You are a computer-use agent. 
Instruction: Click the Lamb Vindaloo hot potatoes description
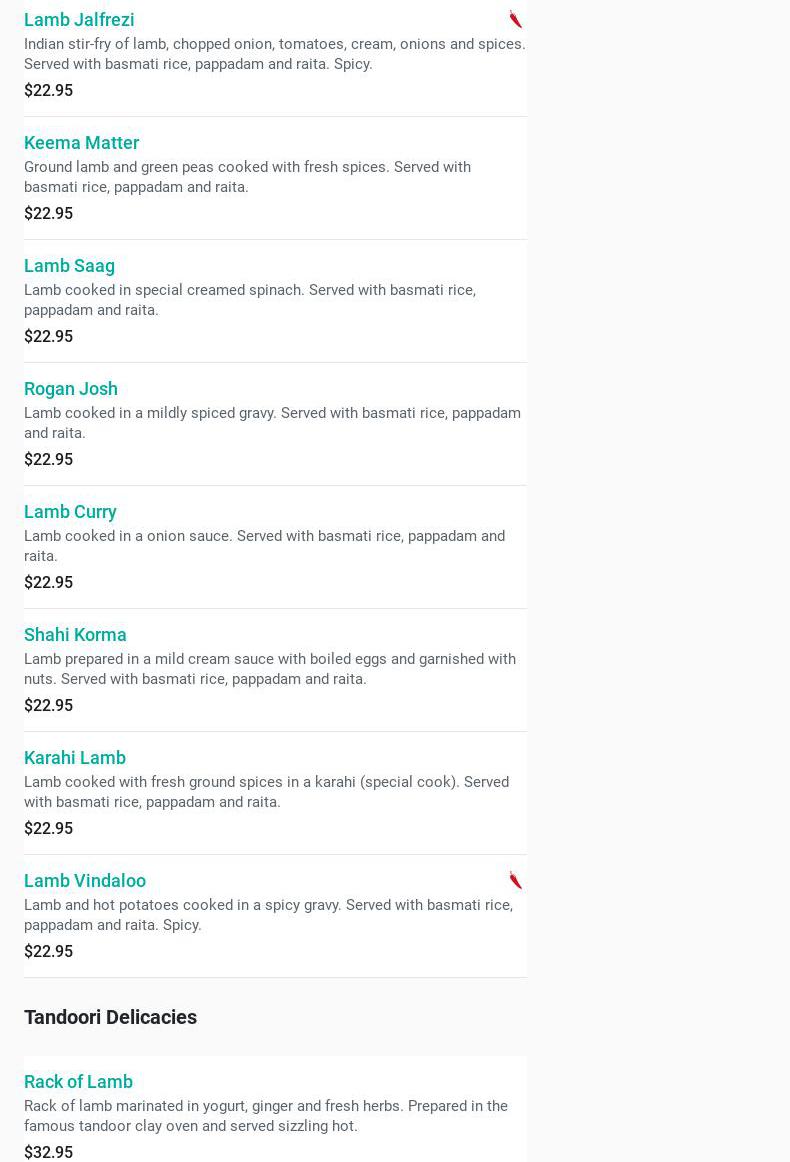268,914
